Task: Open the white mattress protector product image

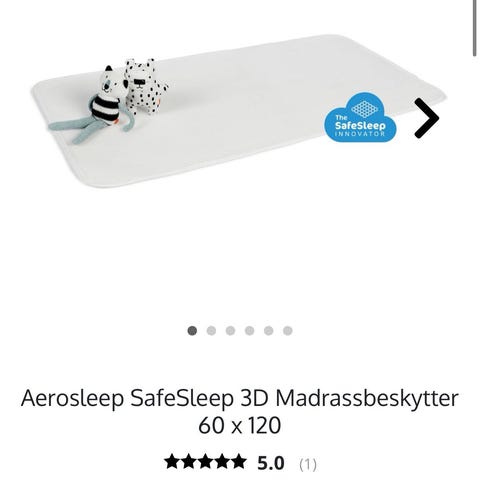Action: tap(239, 111)
